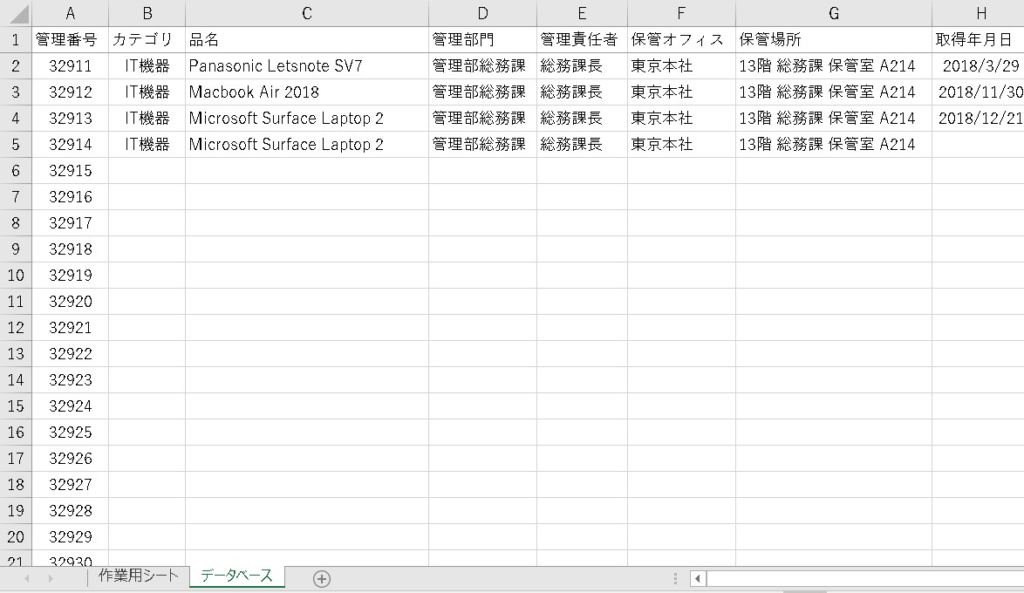This screenshot has height=593, width=1024.
Task: Select the 2018/3/29 date cell
Action: (x=977, y=66)
